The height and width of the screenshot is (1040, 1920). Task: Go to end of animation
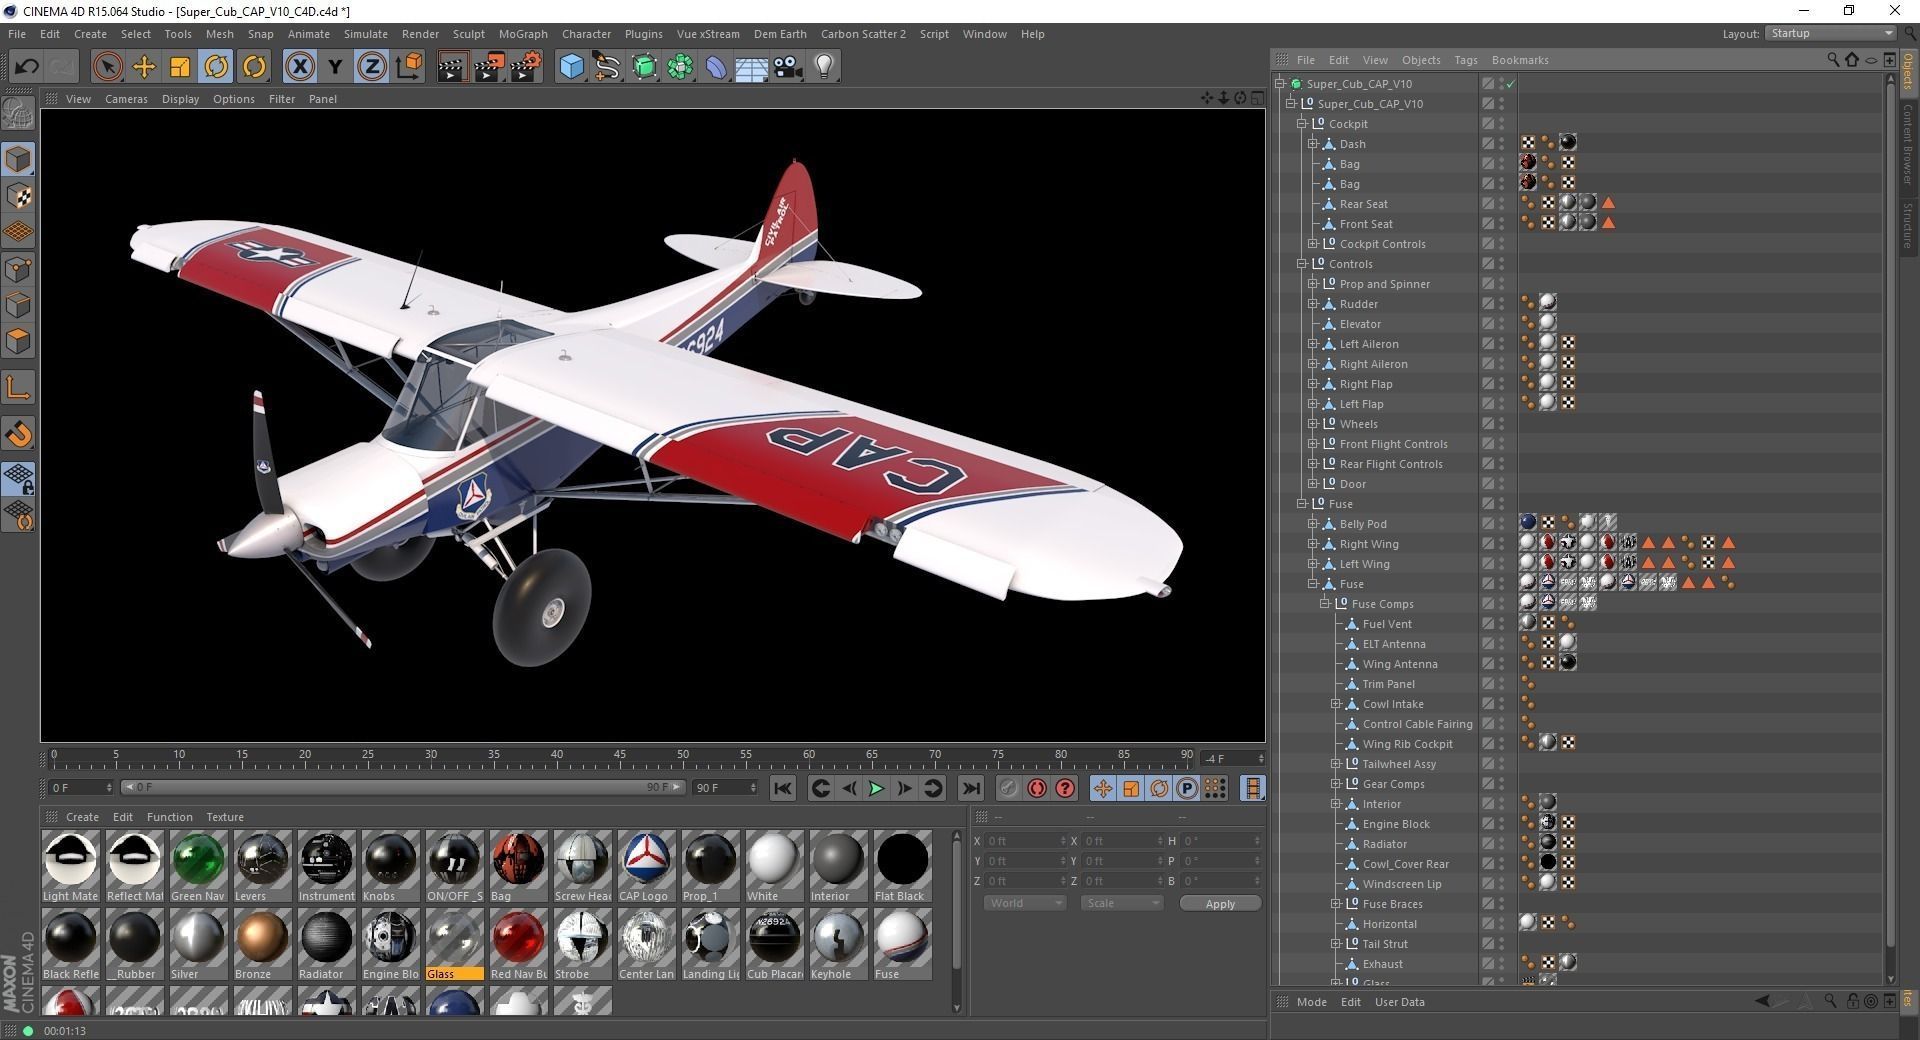970,789
